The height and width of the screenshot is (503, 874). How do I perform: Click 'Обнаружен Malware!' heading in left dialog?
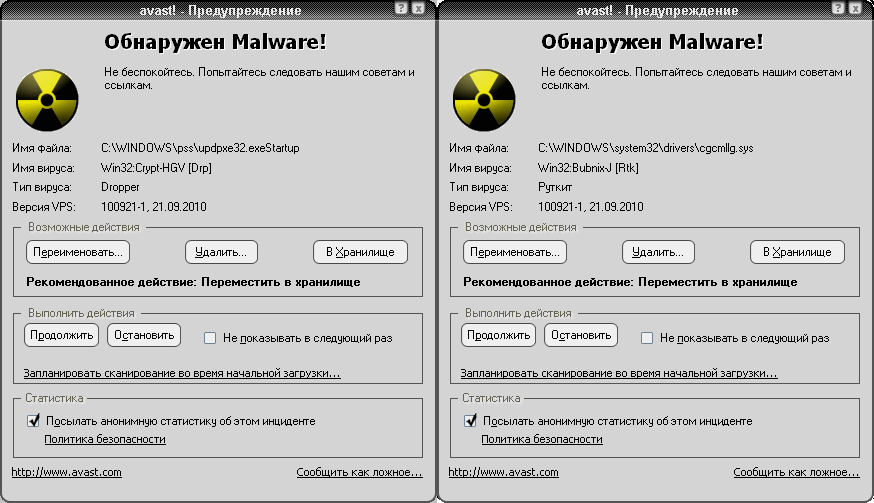point(215,42)
